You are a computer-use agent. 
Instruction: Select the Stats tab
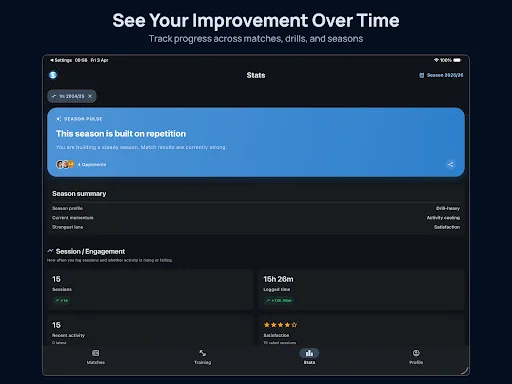coord(309,357)
